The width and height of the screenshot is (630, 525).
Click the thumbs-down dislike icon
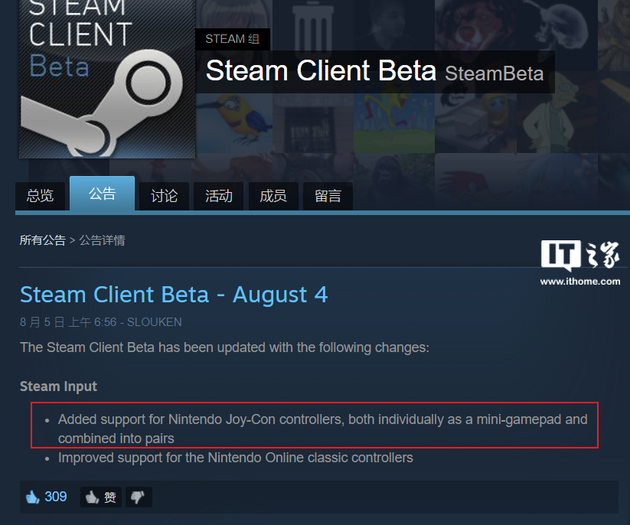[138, 497]
